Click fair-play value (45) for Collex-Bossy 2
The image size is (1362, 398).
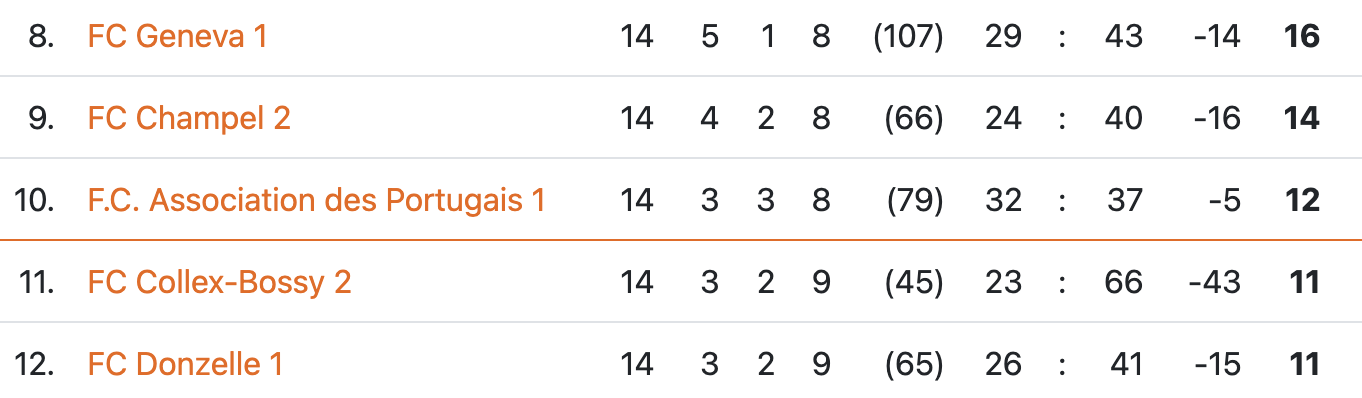point(914,282)
